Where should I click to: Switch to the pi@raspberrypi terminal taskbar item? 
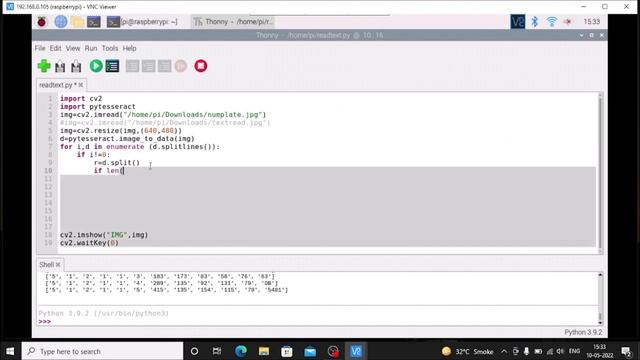[x=142, y=22]
